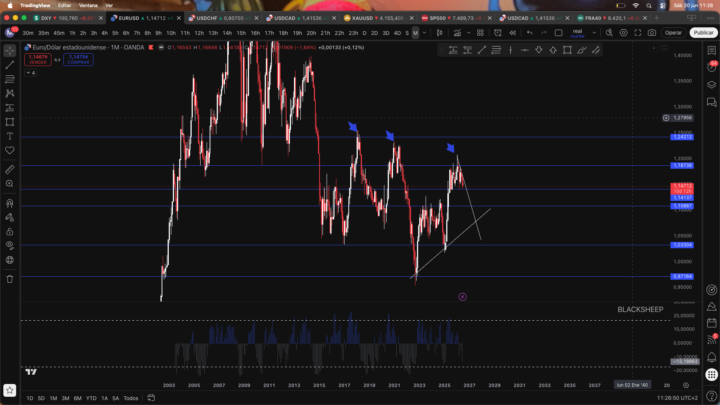Open the layout setup square icon

(558, 33)
